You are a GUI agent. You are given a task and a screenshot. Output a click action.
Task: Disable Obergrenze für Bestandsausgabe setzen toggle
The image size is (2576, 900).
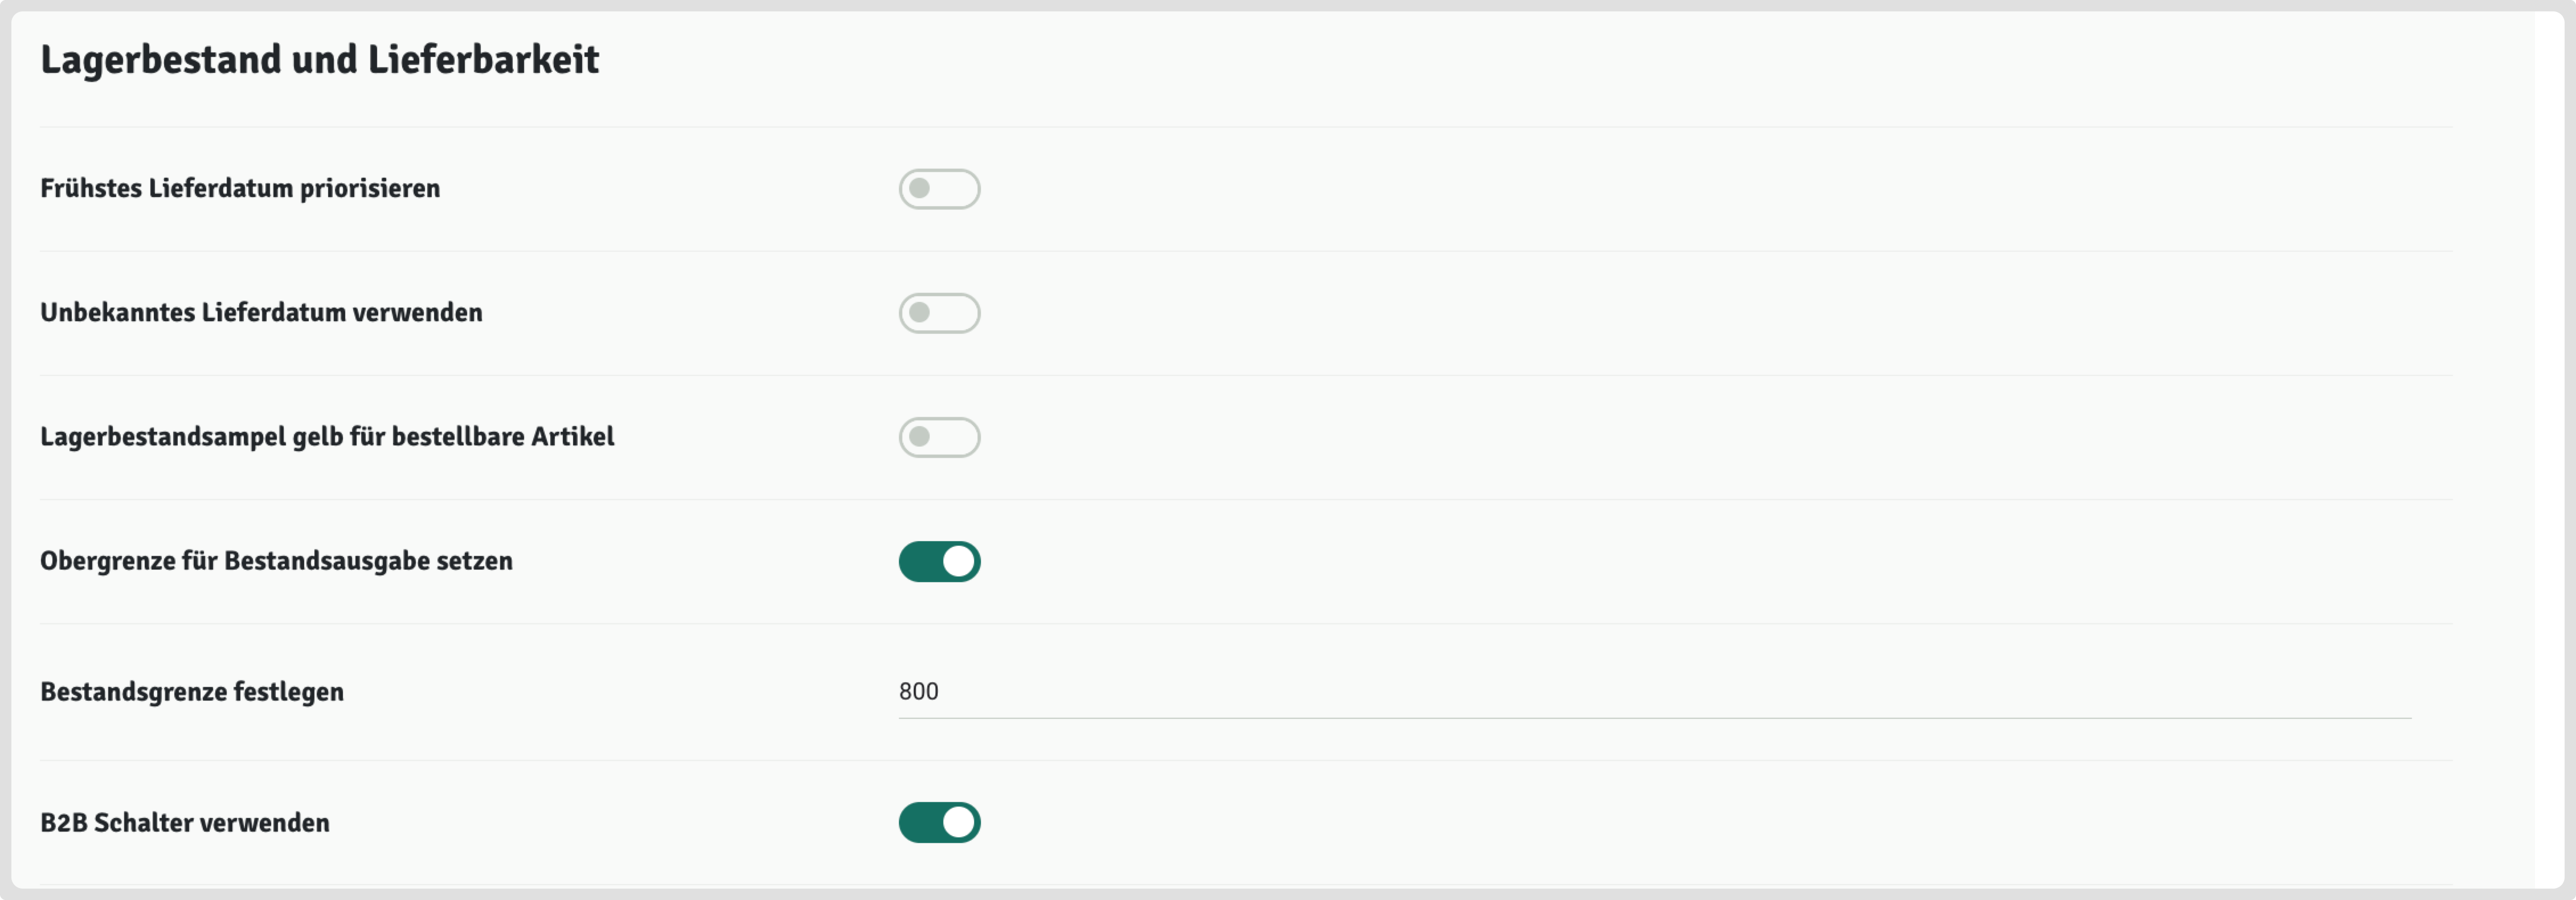click(x=939, y=561)
